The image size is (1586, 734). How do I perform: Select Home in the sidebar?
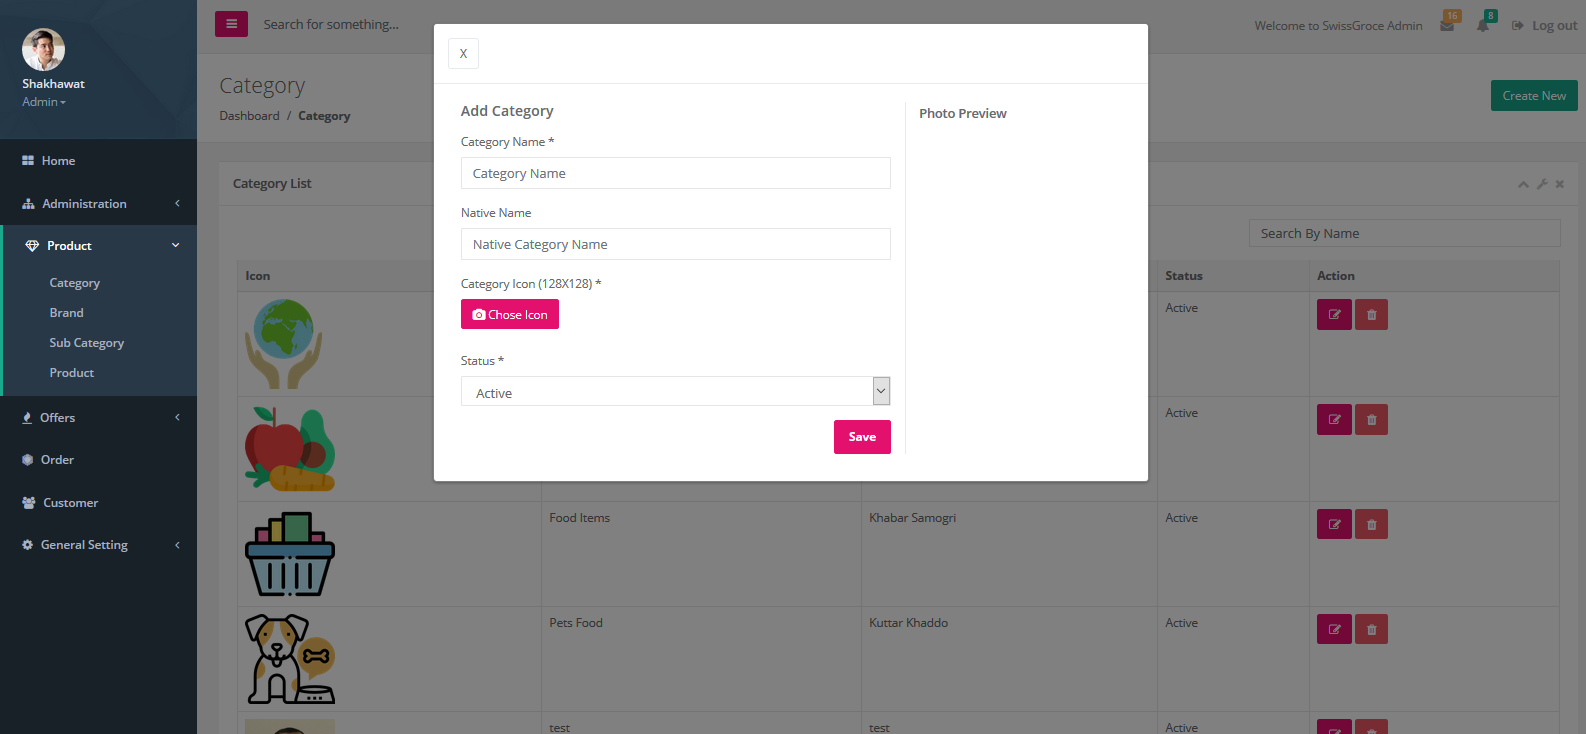click(x=60, y=160)
